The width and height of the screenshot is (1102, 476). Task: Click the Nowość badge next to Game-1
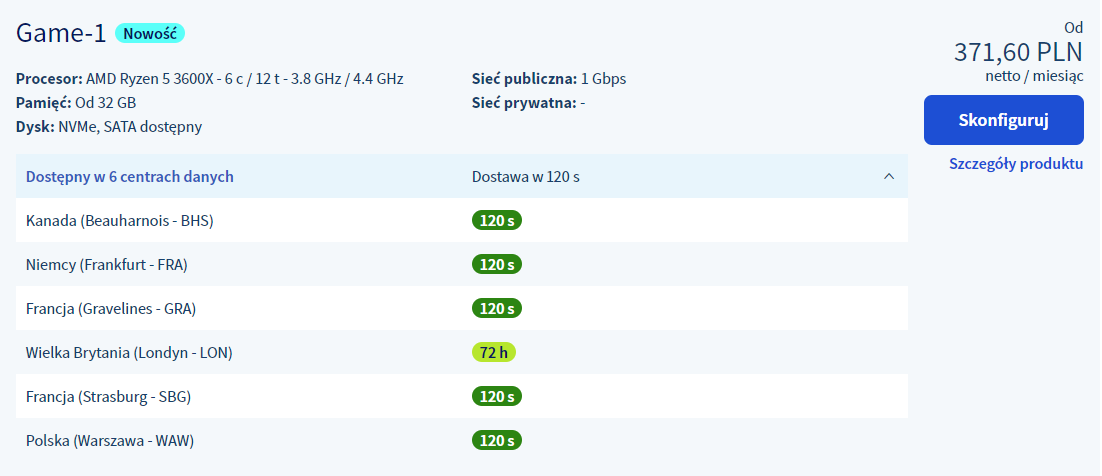(150, 33)
